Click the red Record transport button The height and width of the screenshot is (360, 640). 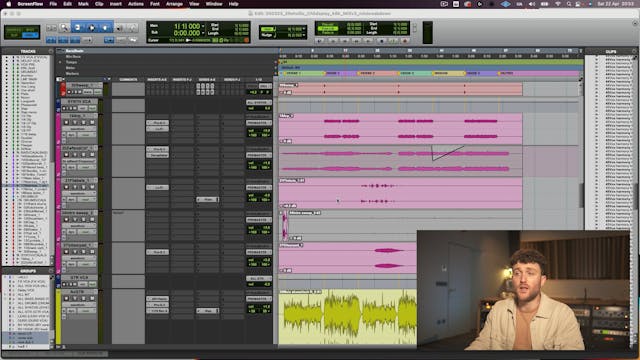tap(405, 41)
